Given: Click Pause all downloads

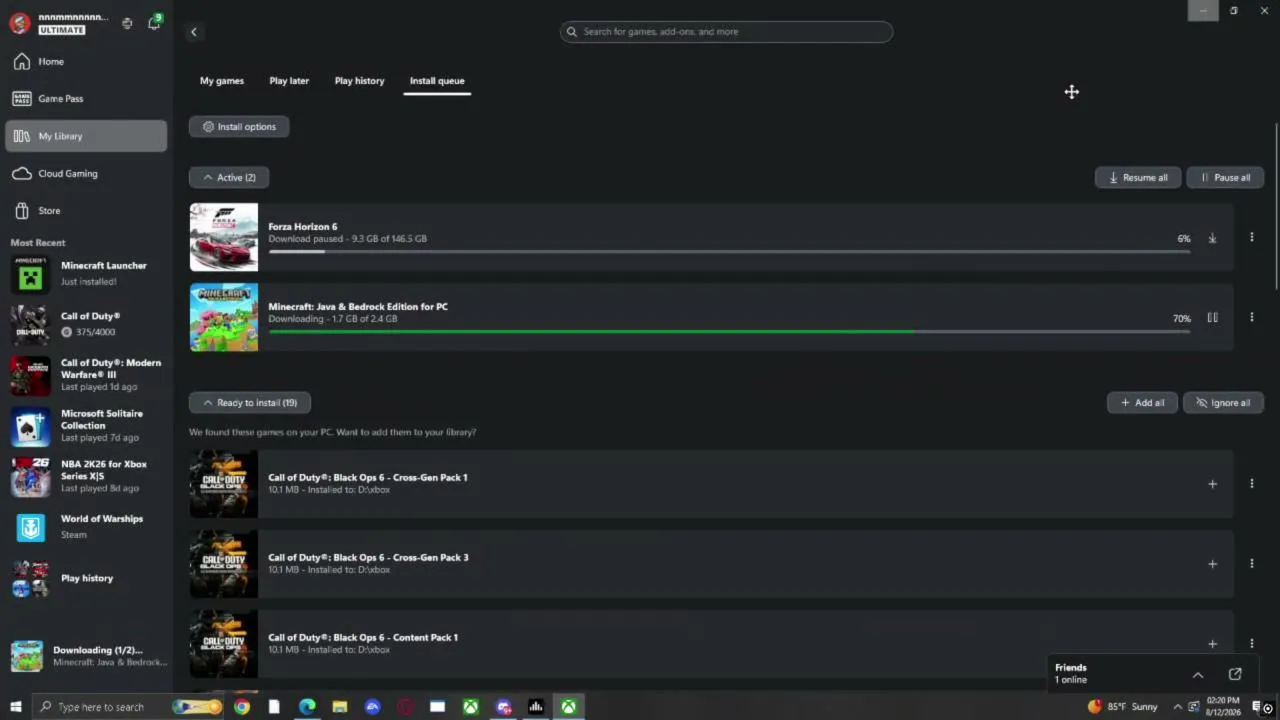Looking at the screenshot, I should click(x=1225, y=178).
